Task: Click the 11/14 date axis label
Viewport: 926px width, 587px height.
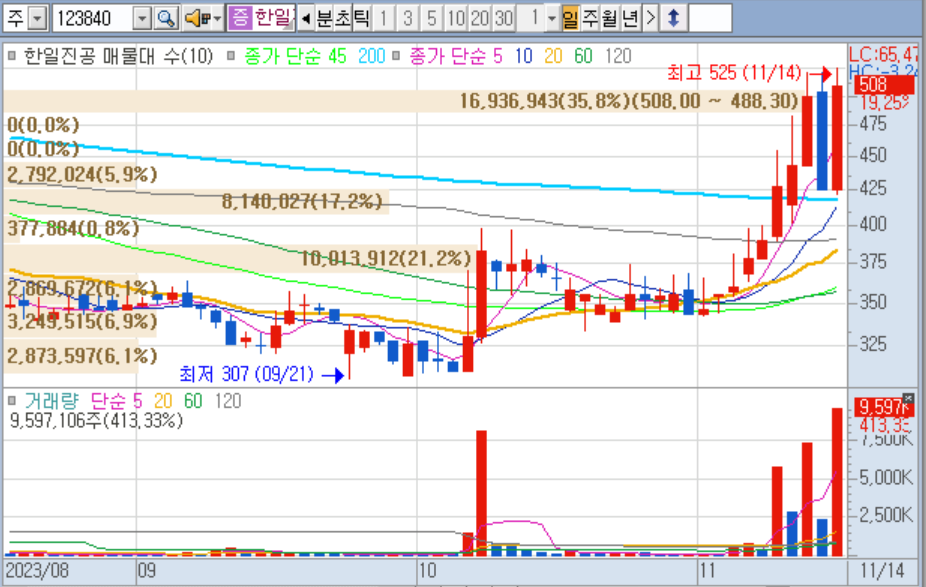Action: (882, 571)
